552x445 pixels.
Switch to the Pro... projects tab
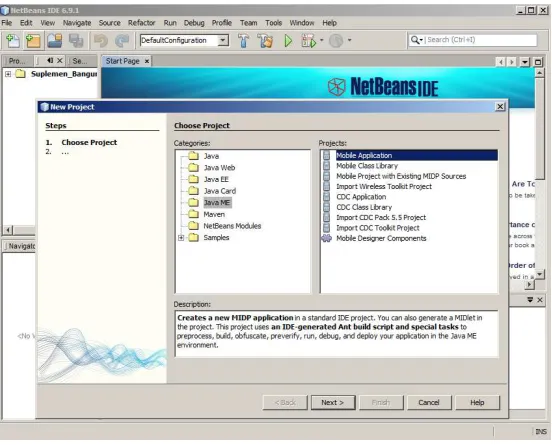[x=17, y=61]
